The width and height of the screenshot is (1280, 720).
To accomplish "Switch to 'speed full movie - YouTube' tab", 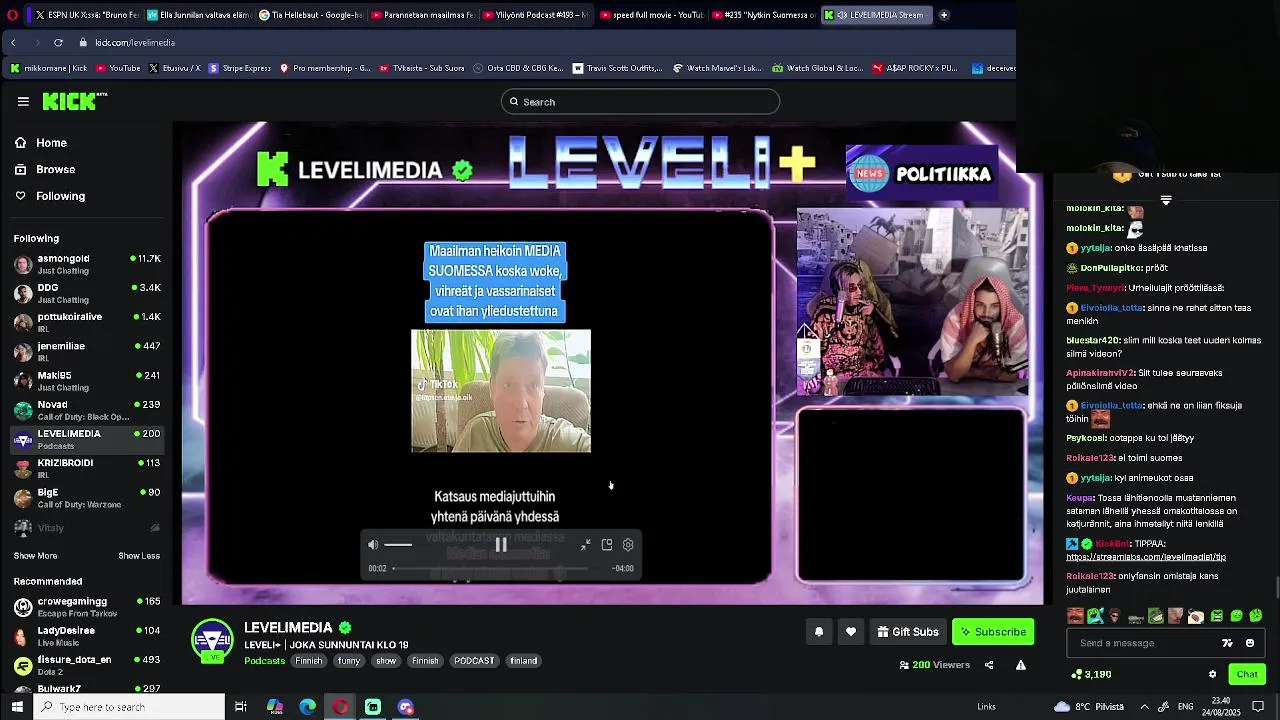I will pyautogui.click(x=652, y=15).
